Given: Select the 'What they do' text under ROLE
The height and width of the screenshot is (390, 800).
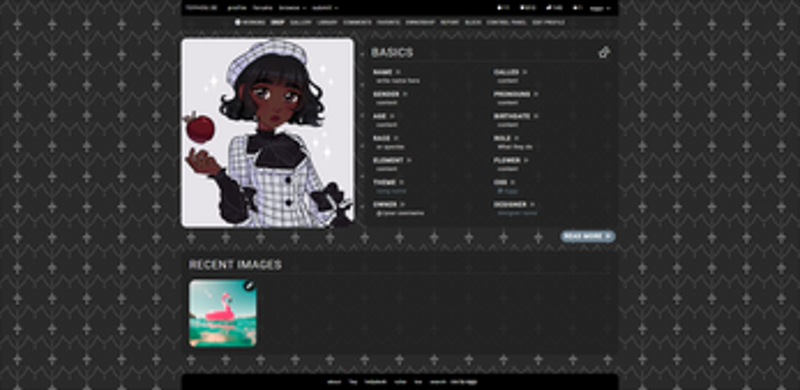Looking at the screenshot, I should [x=515, y=147].
